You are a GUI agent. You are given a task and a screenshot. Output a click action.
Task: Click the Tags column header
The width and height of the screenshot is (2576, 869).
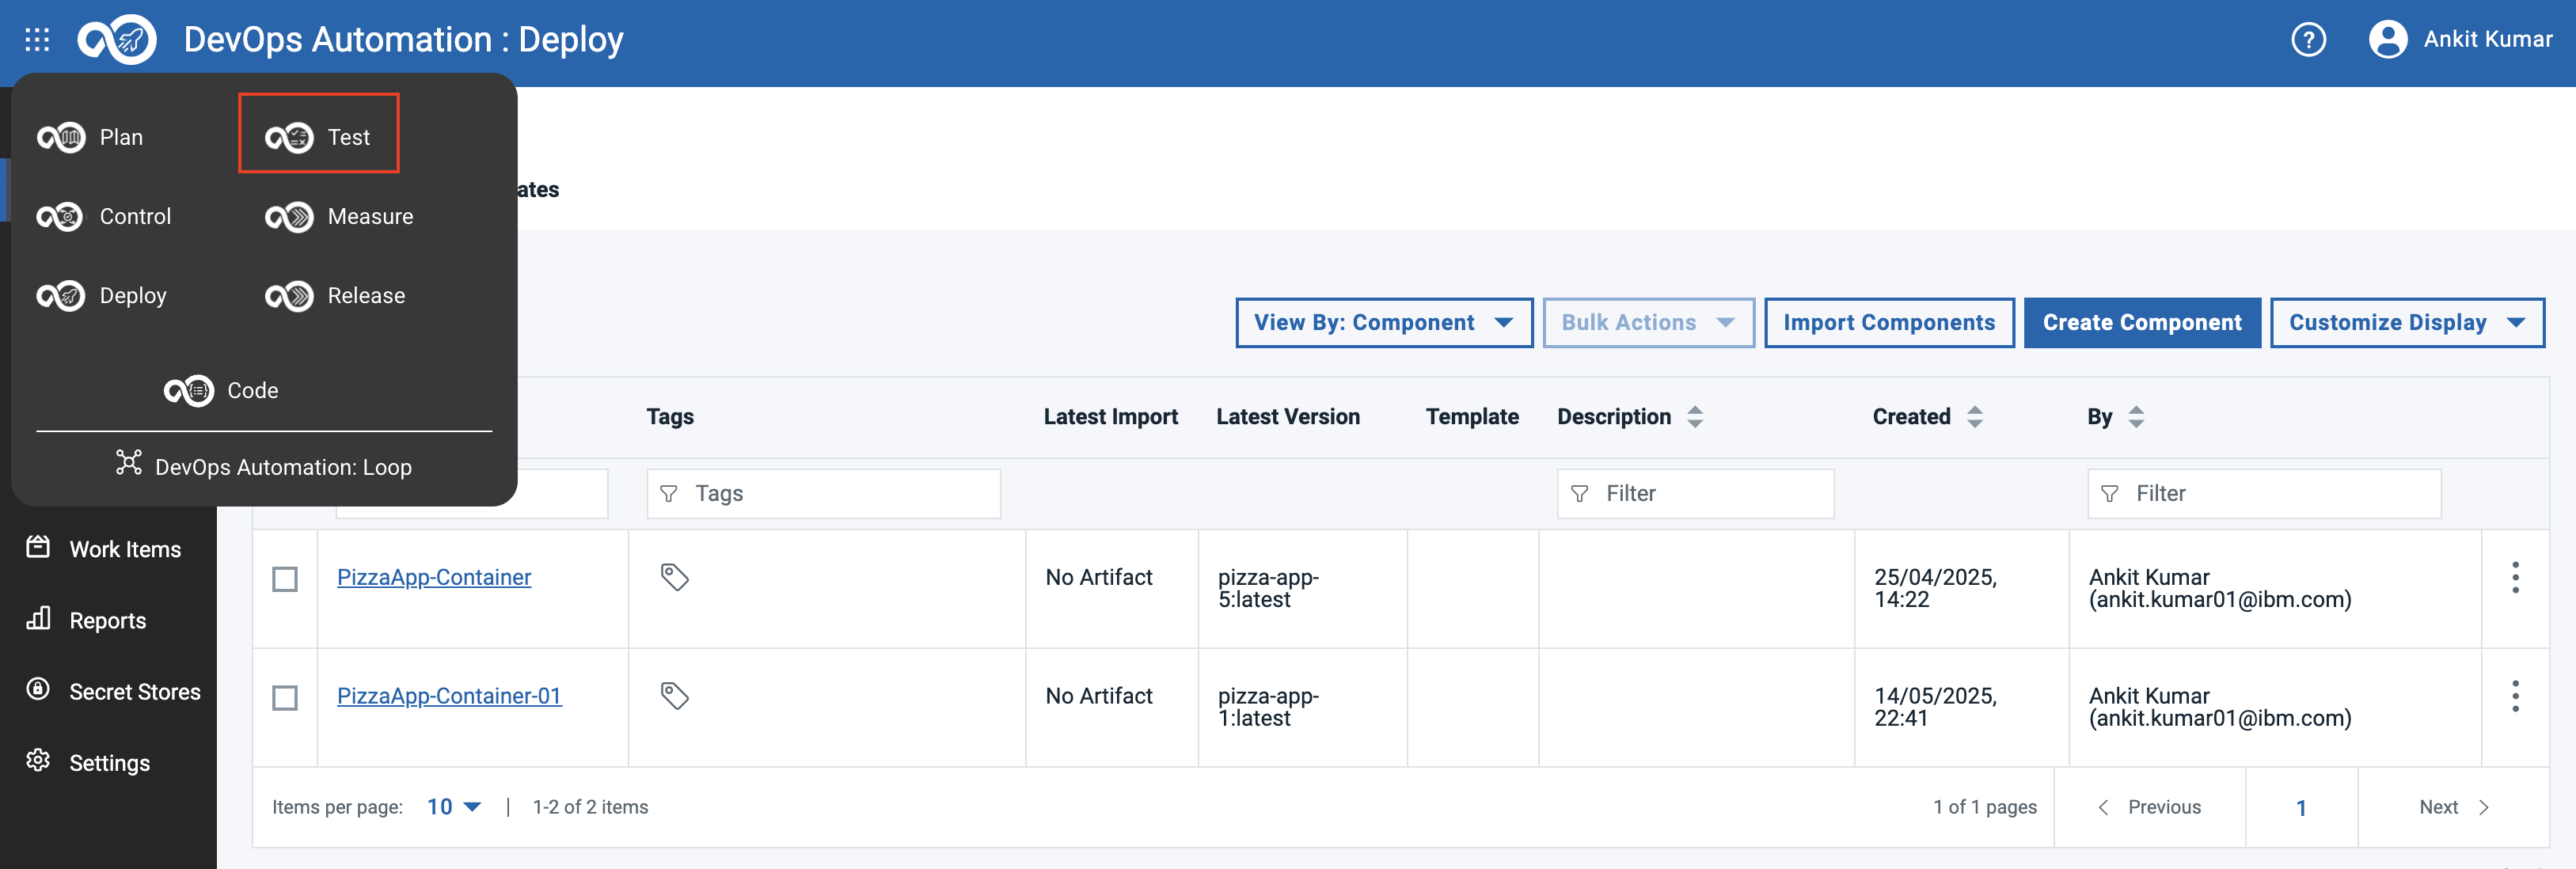point(670,417)
